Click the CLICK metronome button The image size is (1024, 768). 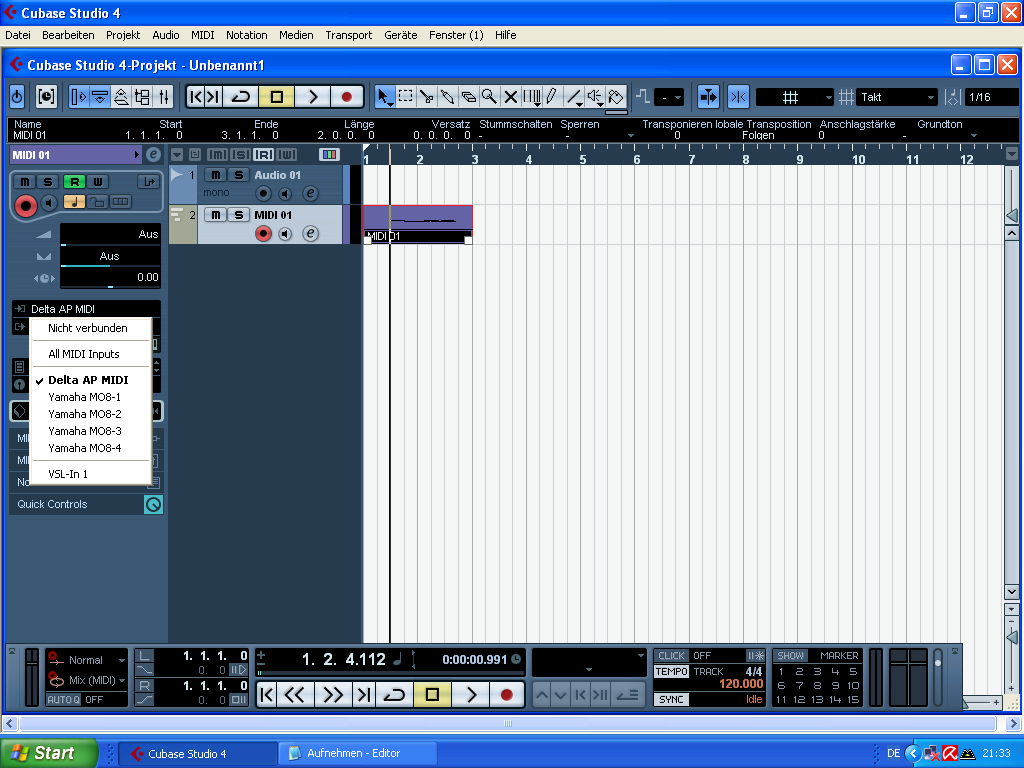click(x=671, y=656)
